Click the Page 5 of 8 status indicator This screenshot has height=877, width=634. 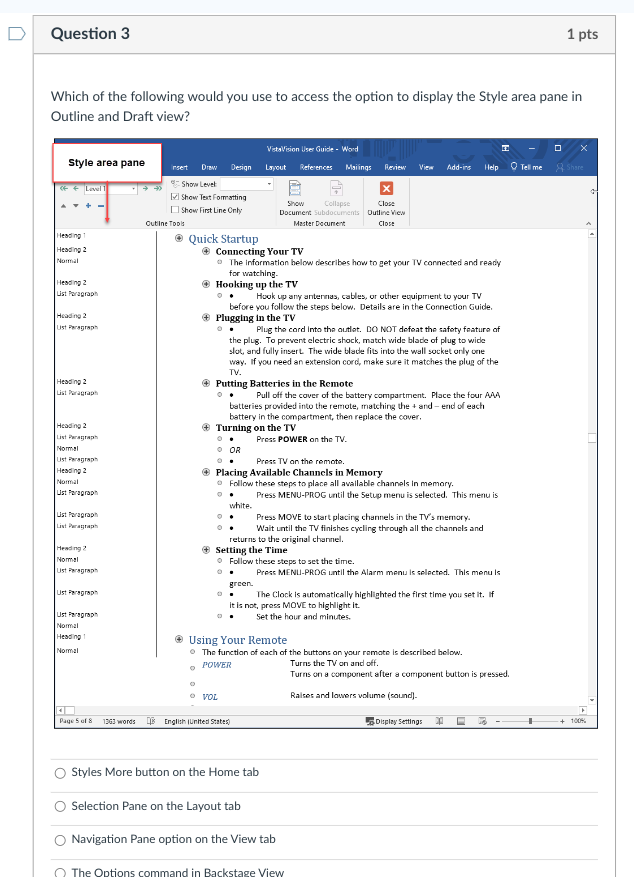[75, 721]
